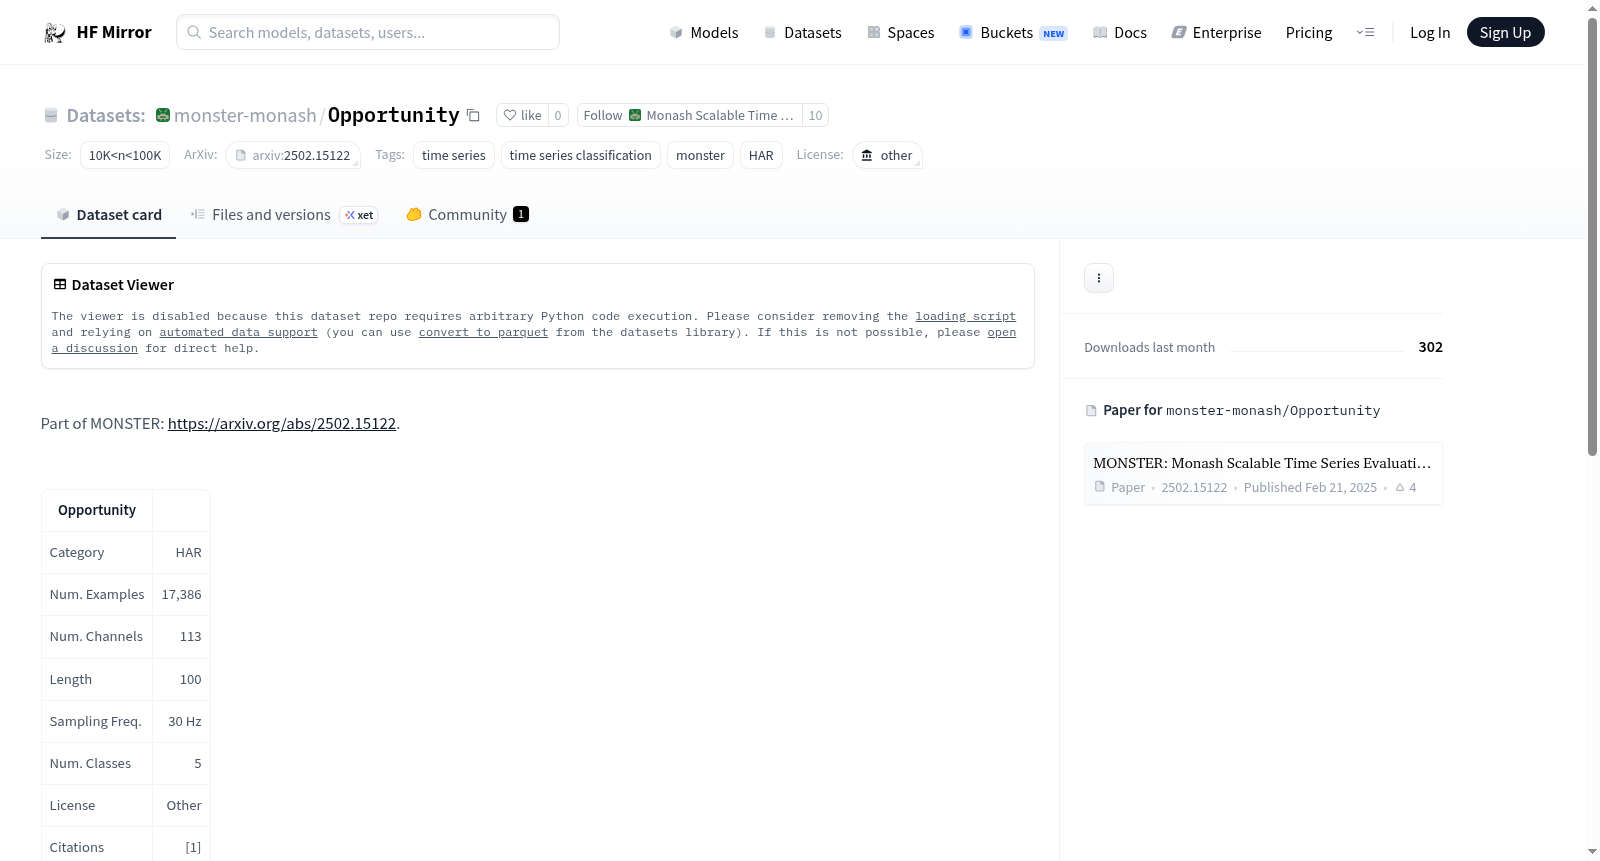Click the HF Mirror logo icon

(54, 33)
